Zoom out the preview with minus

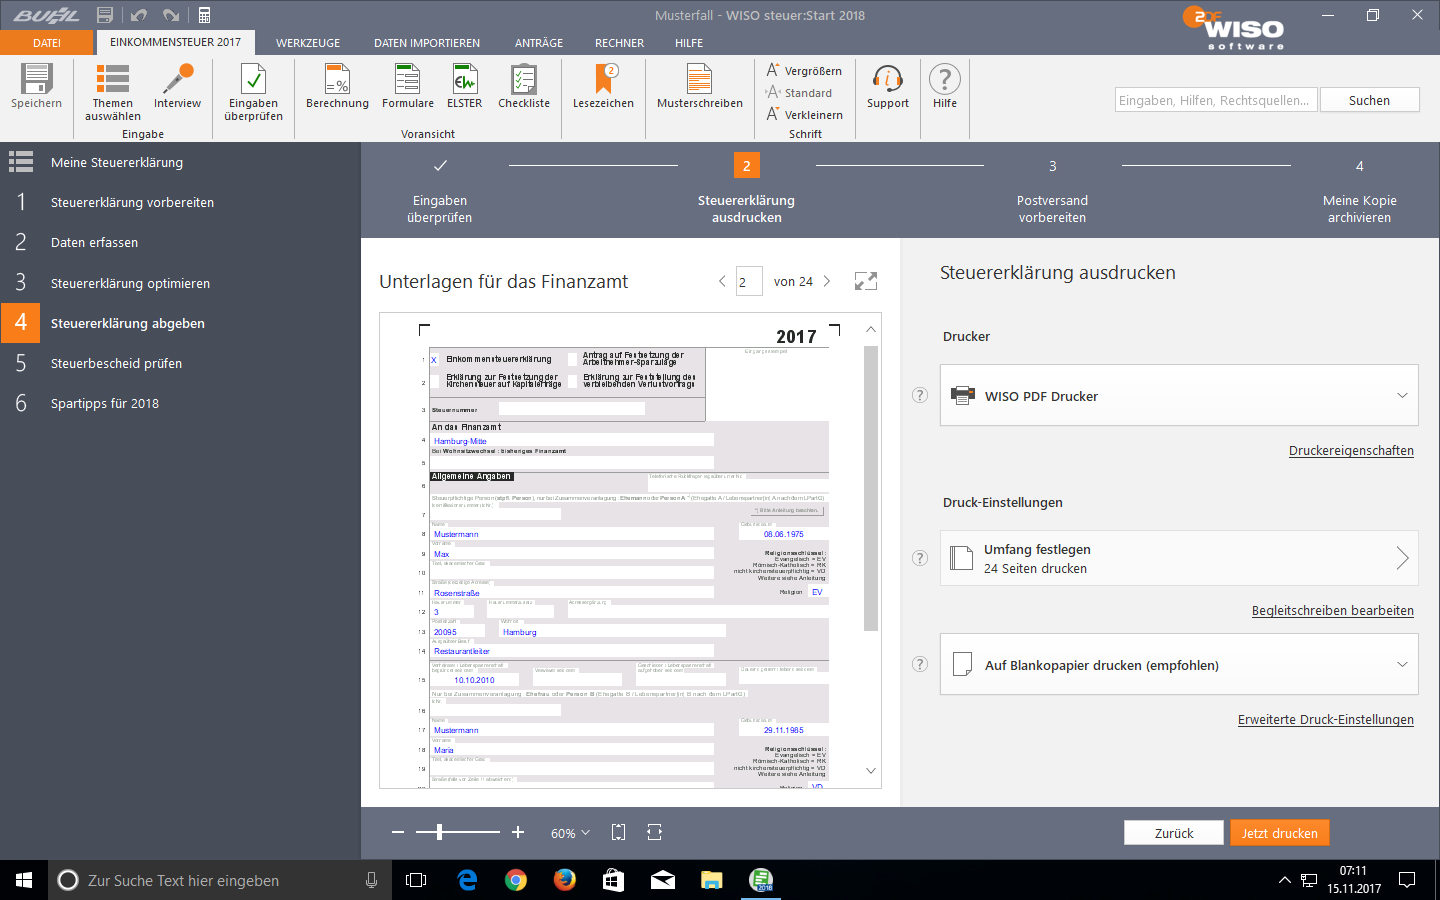(398, 832)
